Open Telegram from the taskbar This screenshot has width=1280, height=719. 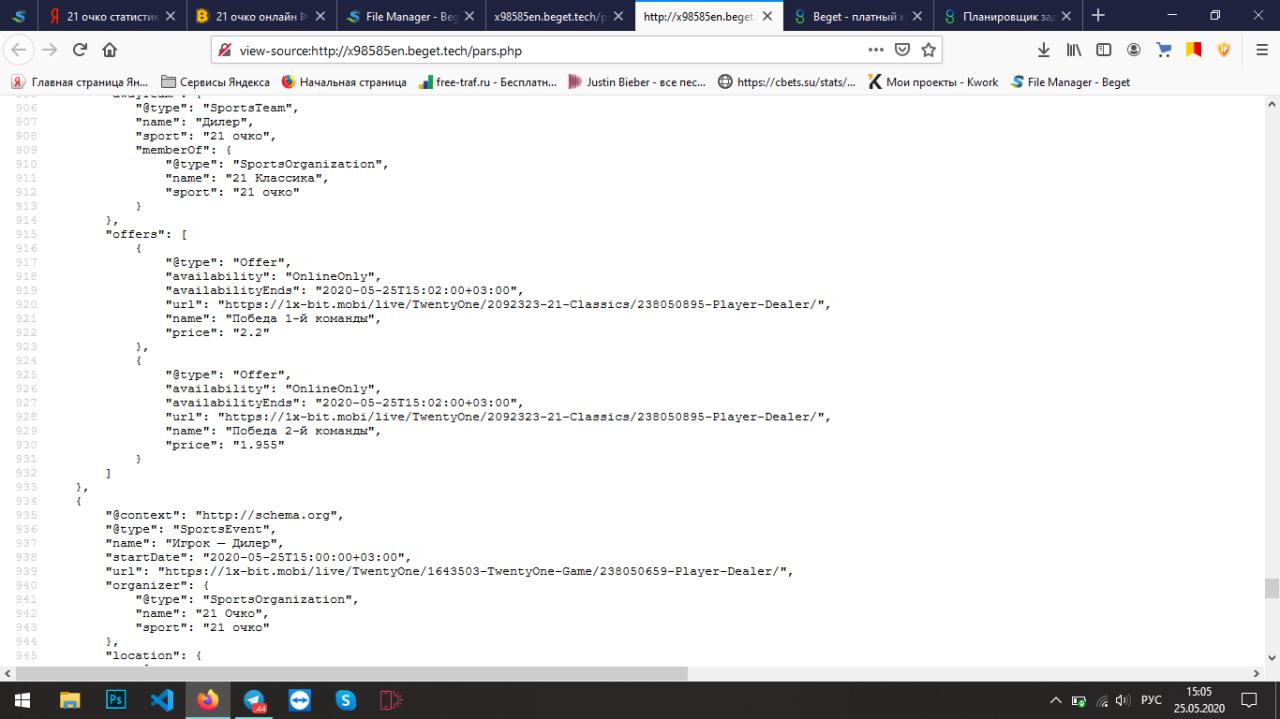tap(254, 700)
